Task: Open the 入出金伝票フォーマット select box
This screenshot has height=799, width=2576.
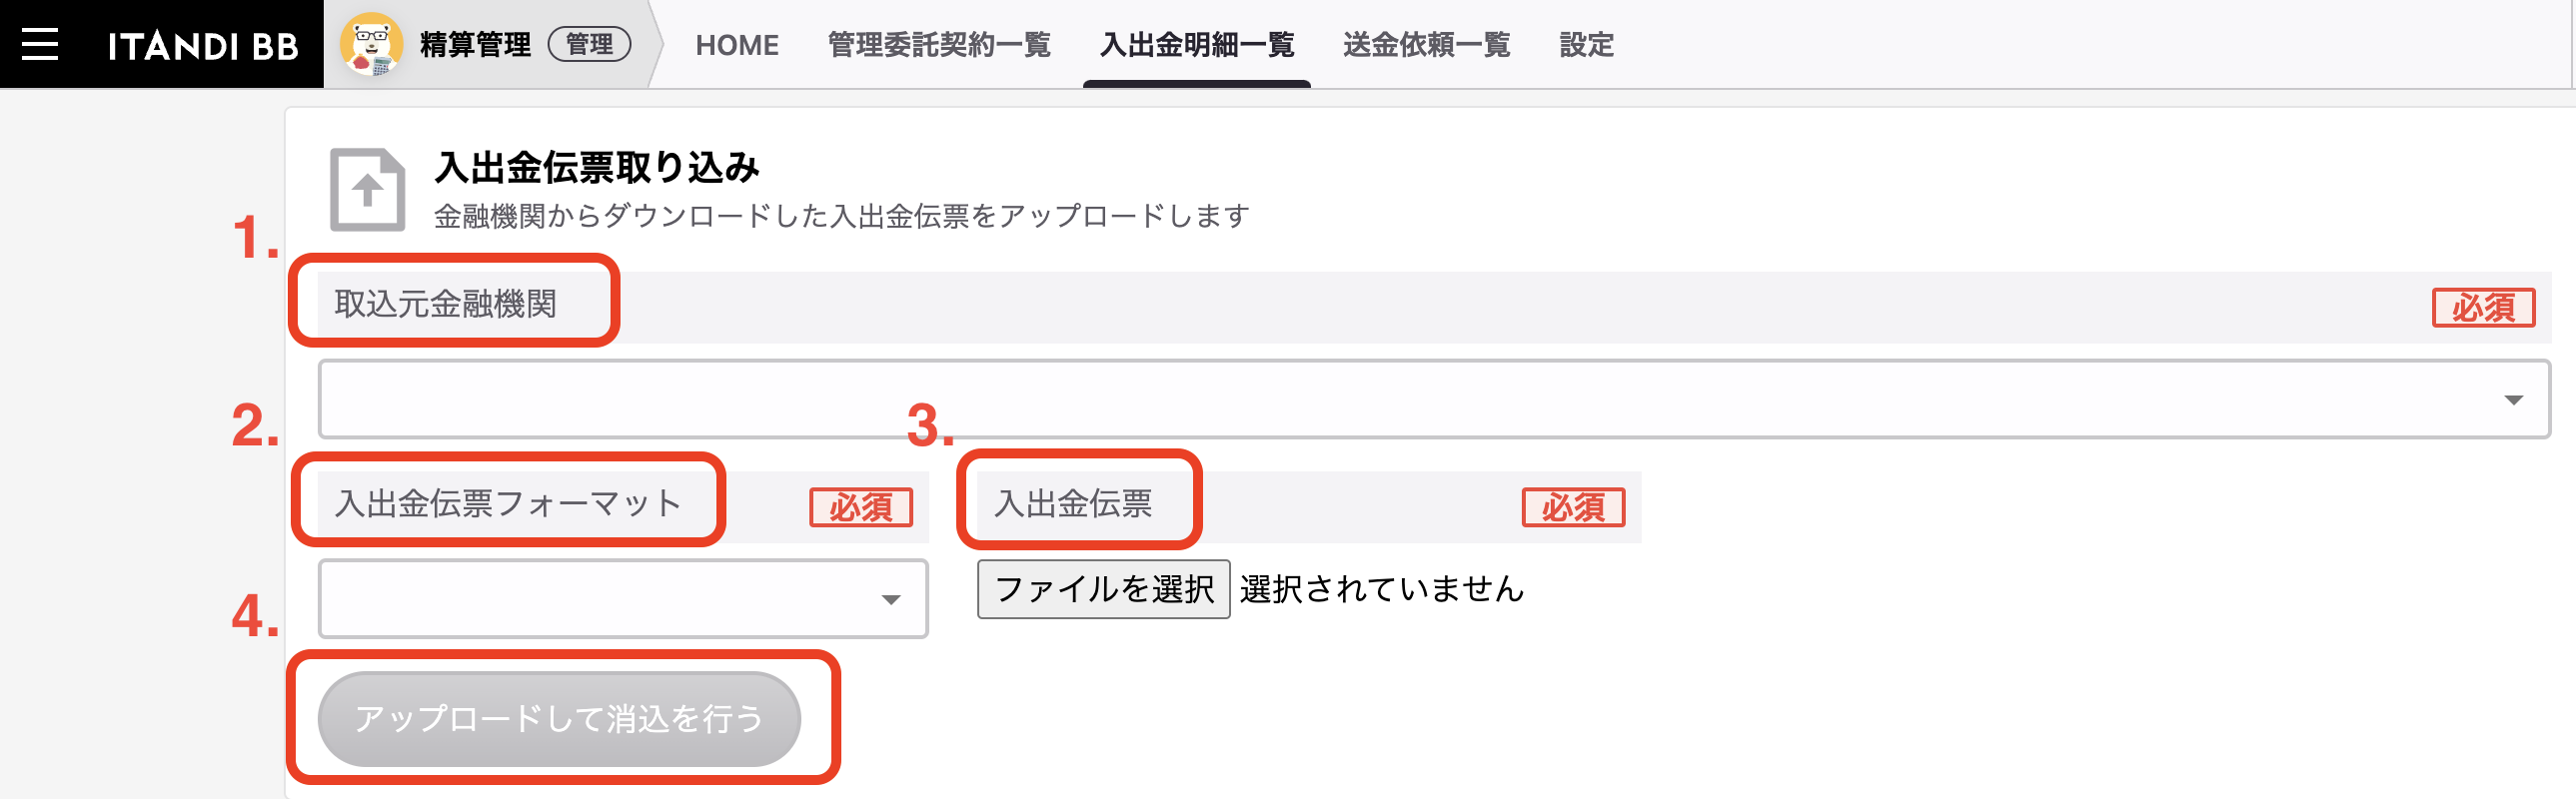Action: tap(623, 599)
